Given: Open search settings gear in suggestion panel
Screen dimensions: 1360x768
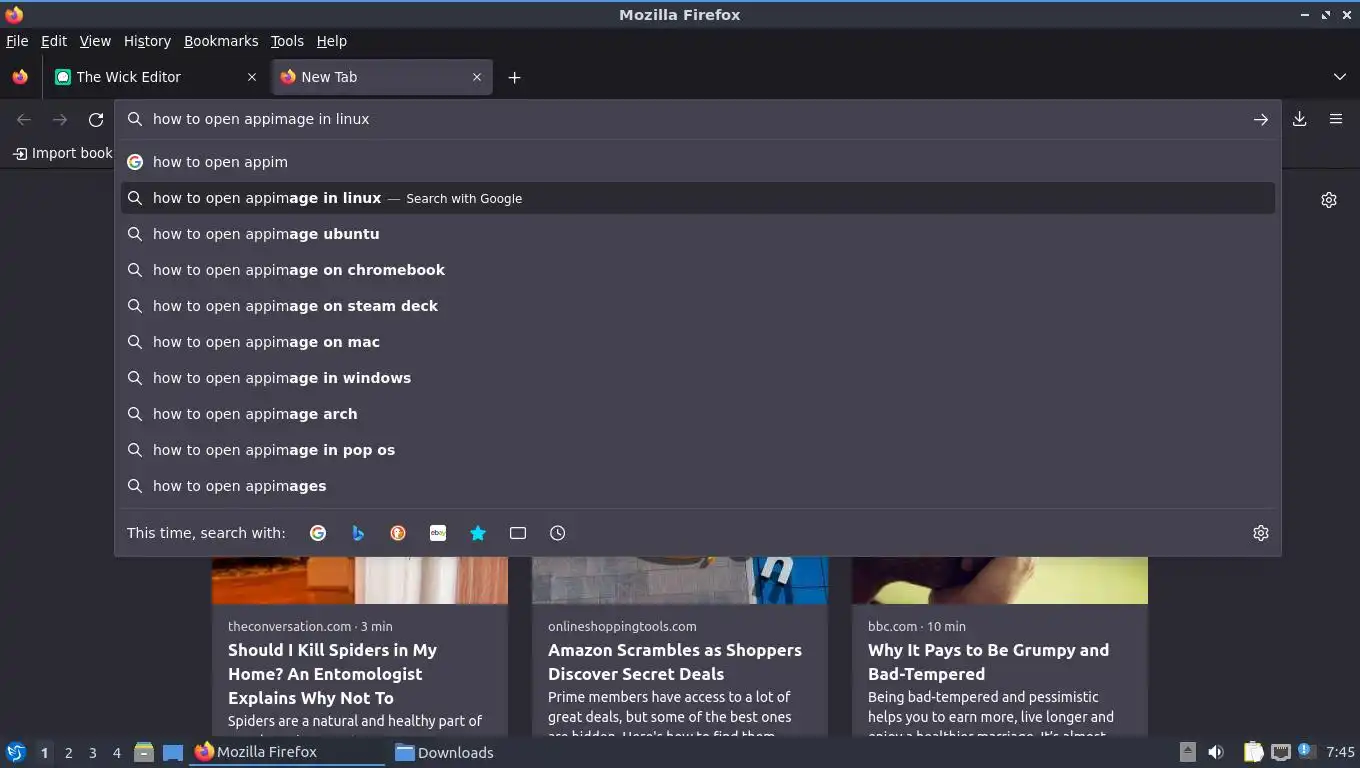Looking at the screenshot, I should point(1261,533).
